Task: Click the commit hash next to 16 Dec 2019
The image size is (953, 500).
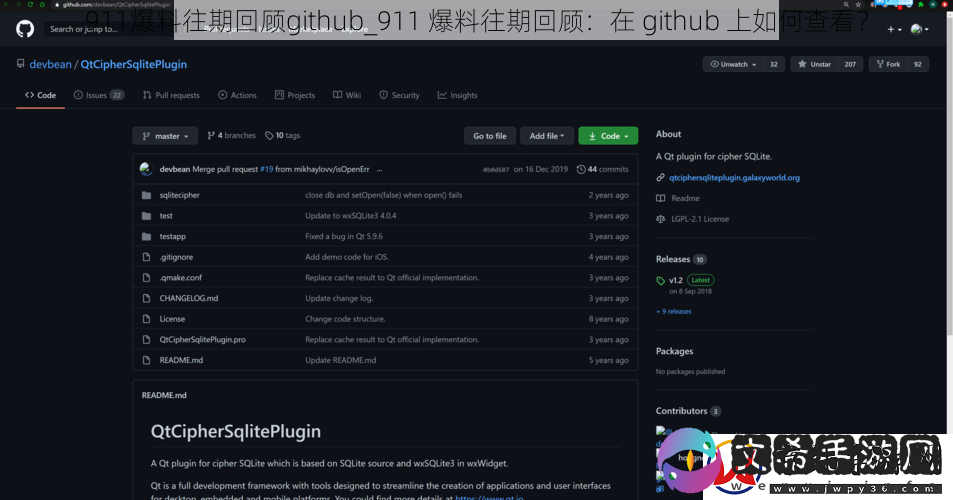Action: (x=496, y=170)
